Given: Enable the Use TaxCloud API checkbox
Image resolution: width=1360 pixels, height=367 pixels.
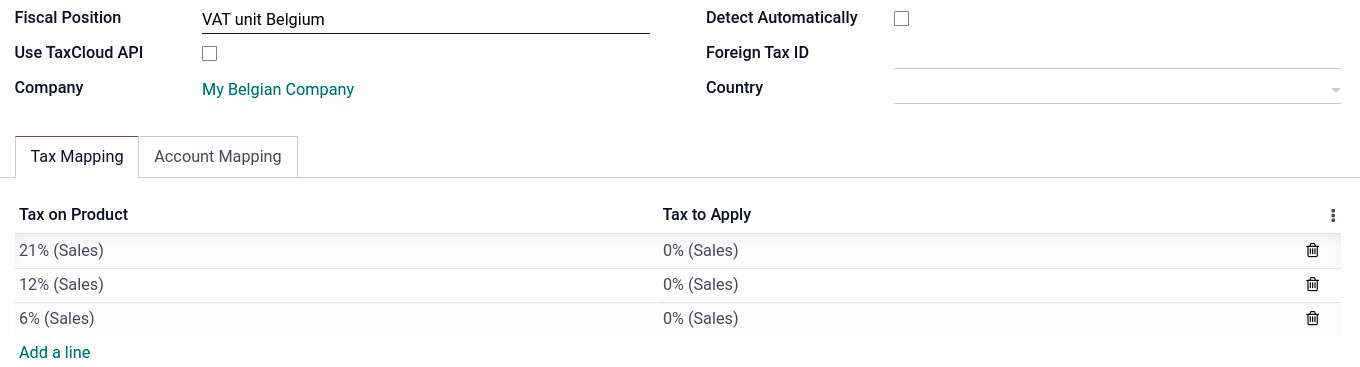Looking at the screenshot, I should click(210, 53).
